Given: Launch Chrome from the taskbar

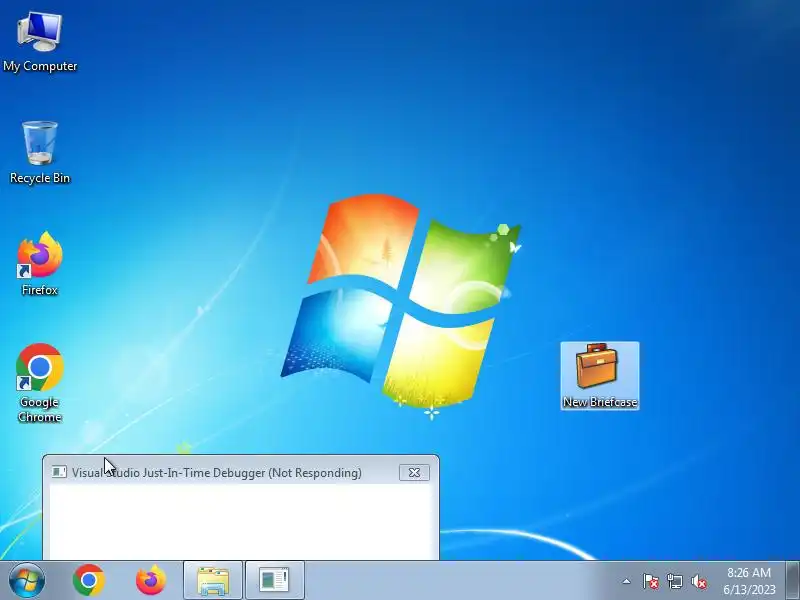Looking at the screenshot, I should coord(89,580).
